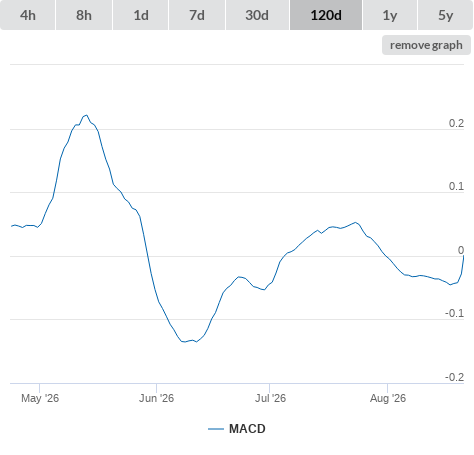This screenshot has height=455, width=474.
Task: Select the 7d time range tab
Action: pyautogui.click(x=197, y=15)
